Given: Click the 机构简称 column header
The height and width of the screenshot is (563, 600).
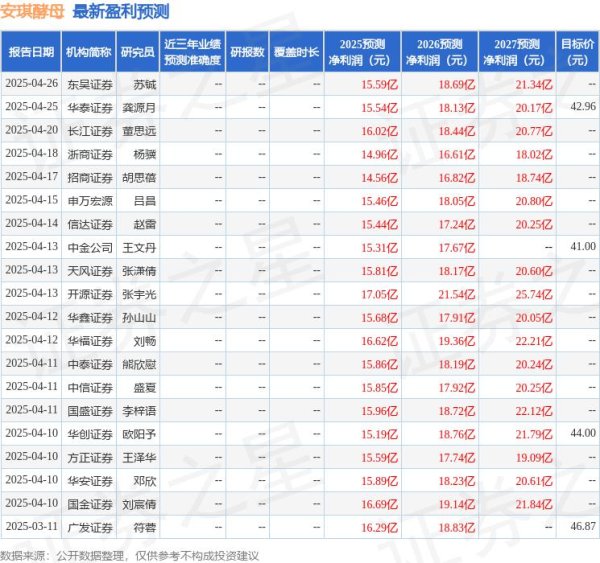Looking at the screenshot, I should pyautogui.click(x=88, y=51).
